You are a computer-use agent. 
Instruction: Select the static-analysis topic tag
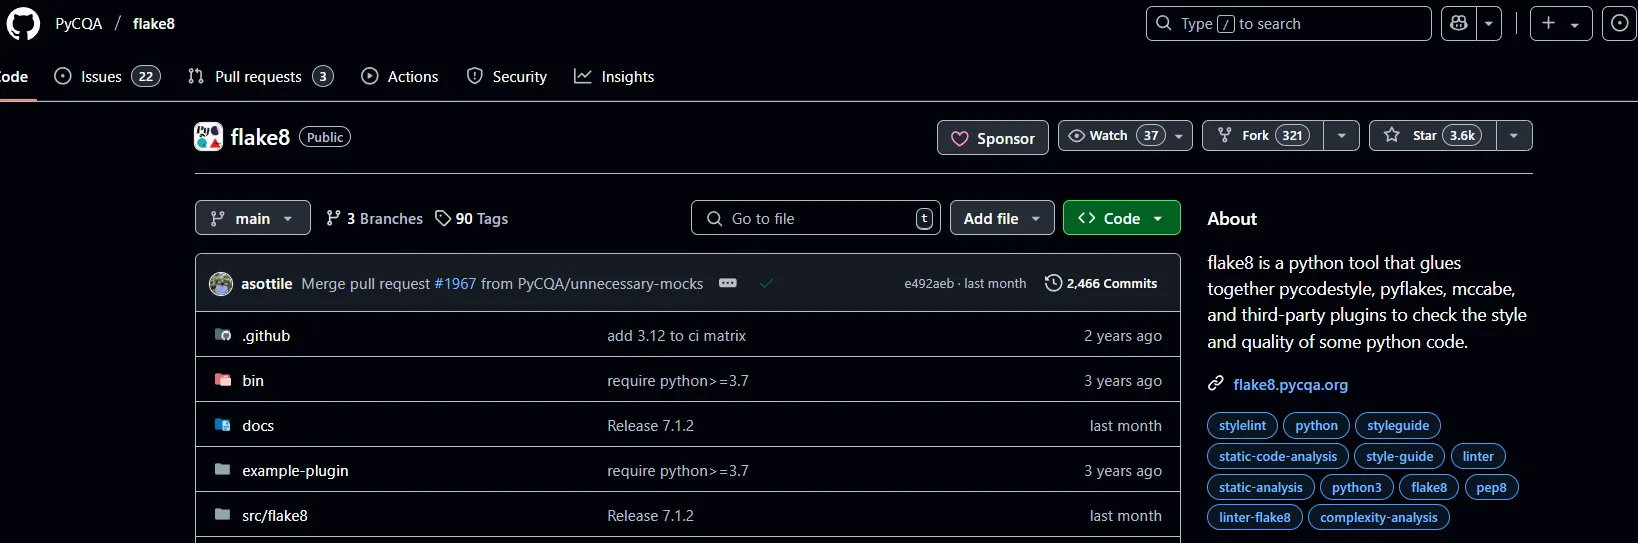[x=1261, y=488]
